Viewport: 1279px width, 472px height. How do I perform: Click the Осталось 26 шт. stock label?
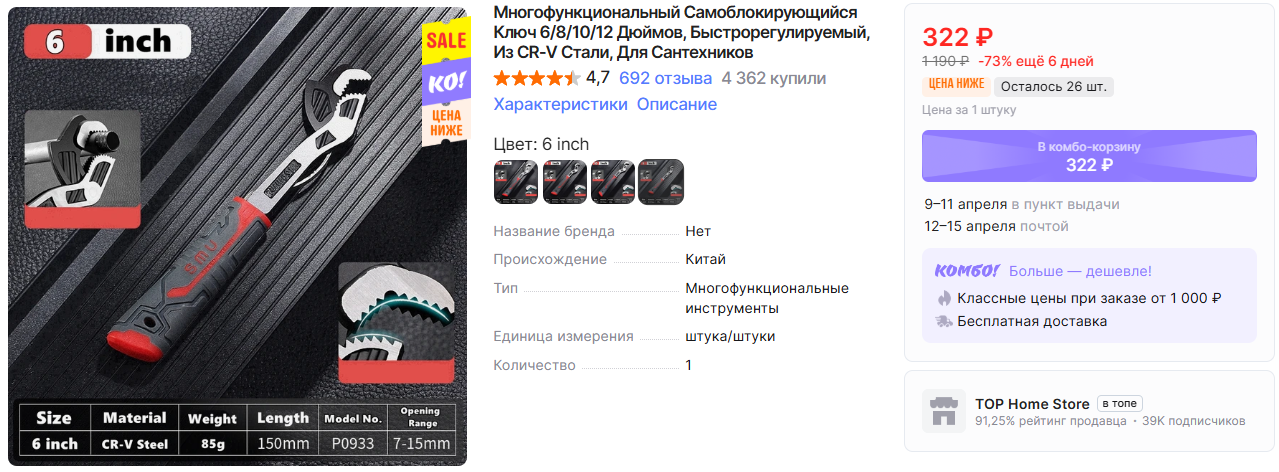click(1054, 86)
